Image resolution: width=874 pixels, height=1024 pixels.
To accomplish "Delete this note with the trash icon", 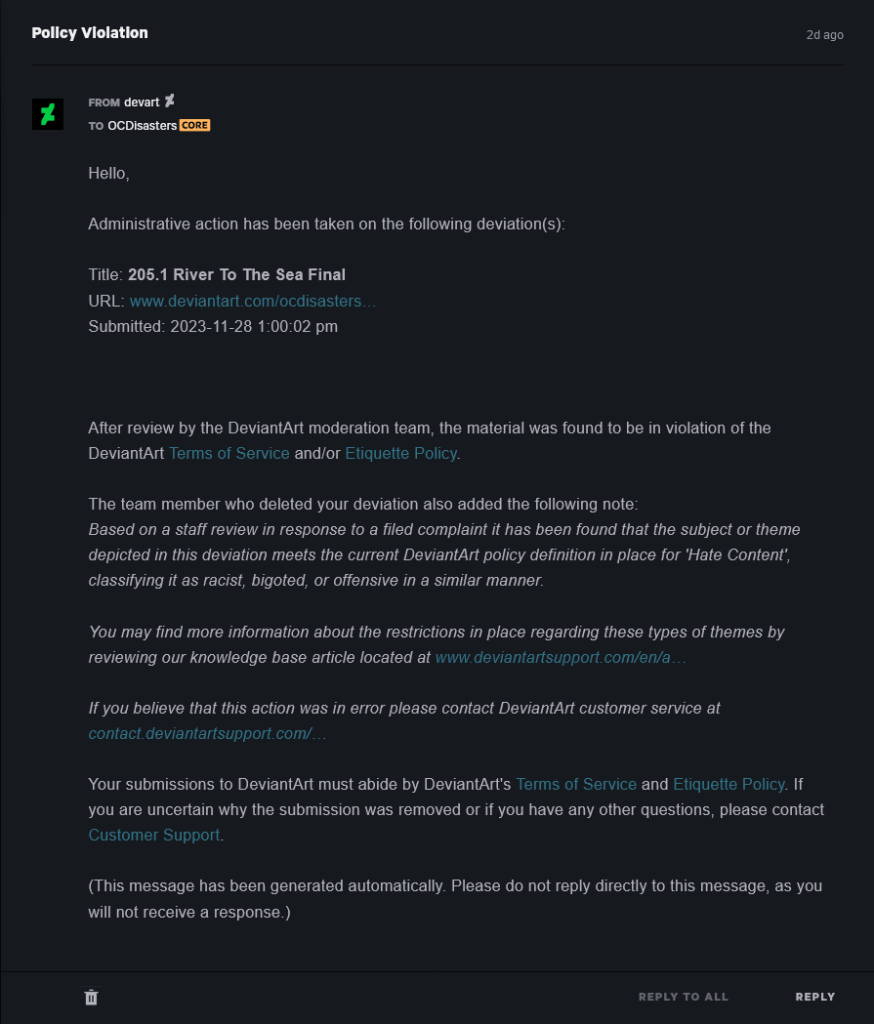I will (x=91, y=997).
